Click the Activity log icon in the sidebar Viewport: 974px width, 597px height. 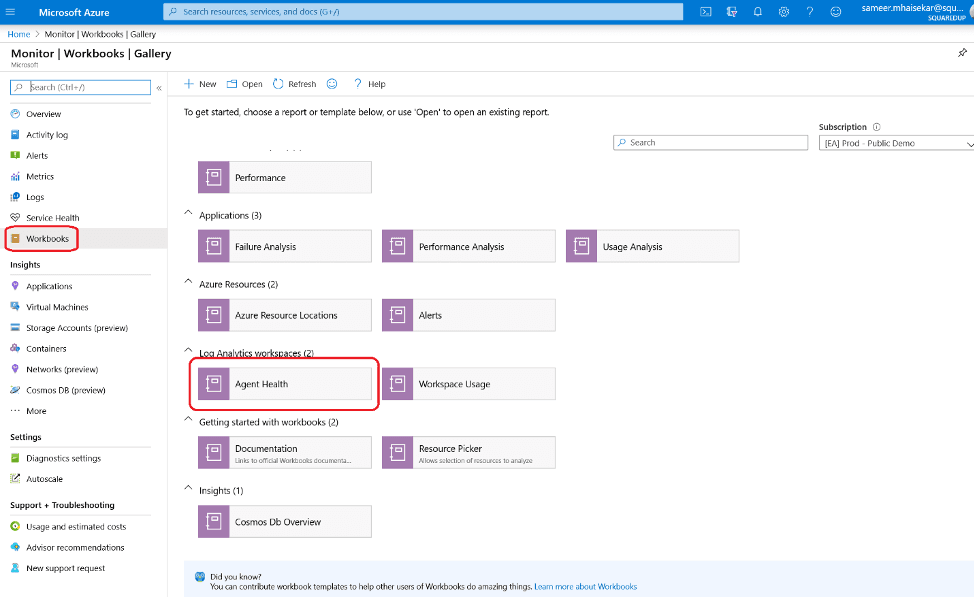pos(16,134)
